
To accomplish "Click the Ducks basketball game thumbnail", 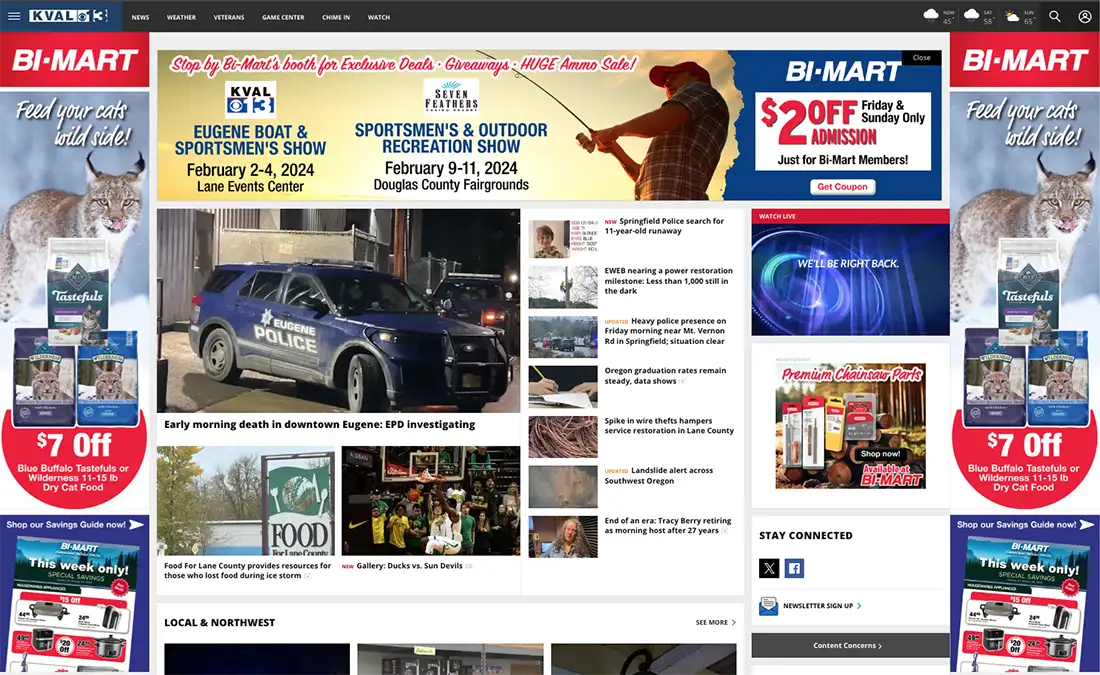I will [x=431, y=501].
